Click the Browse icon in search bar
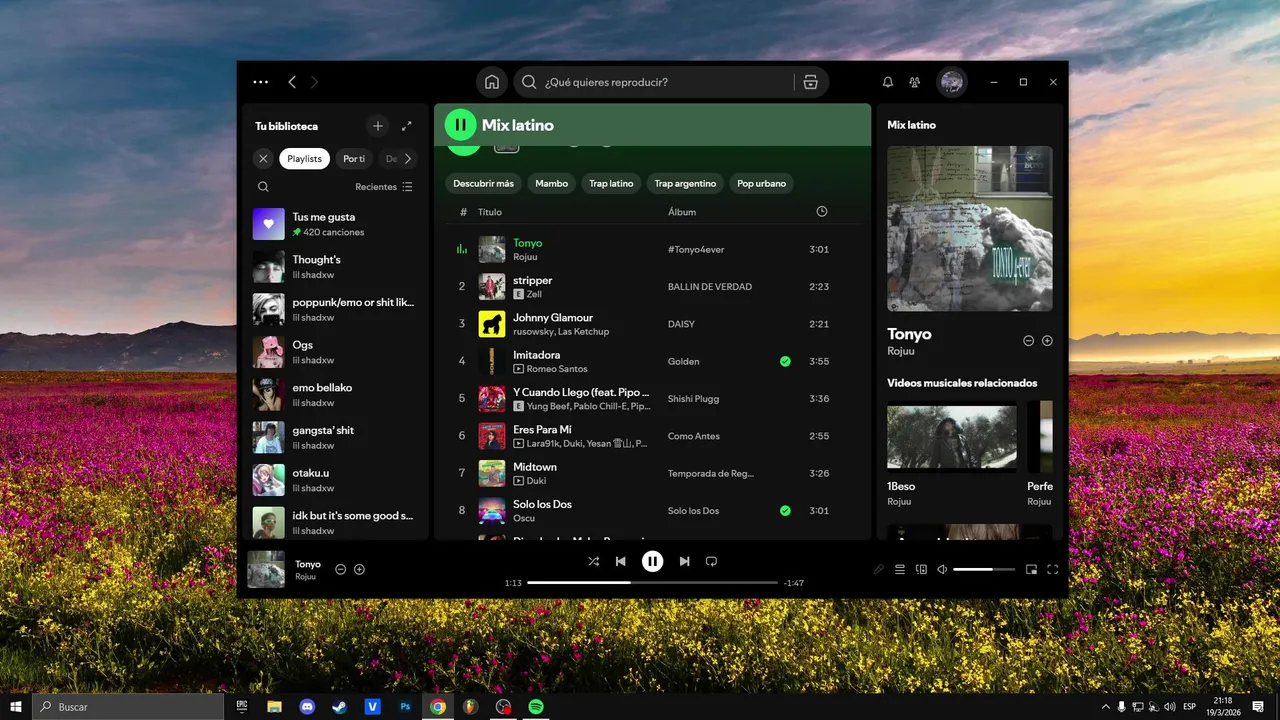 (811, 82)
